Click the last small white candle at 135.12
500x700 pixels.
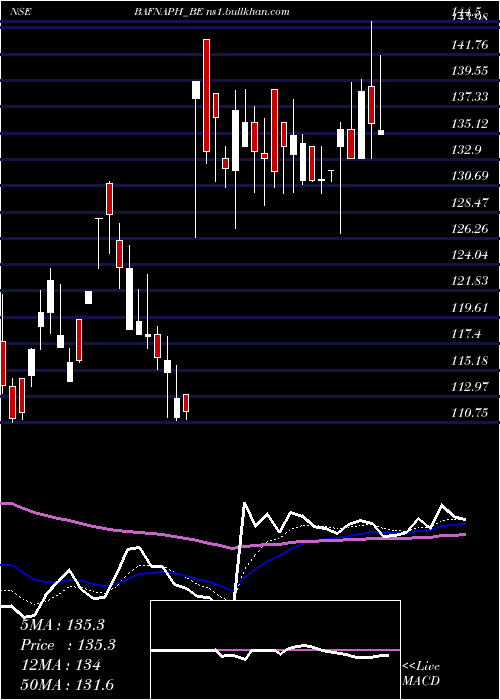pos(381,132)
